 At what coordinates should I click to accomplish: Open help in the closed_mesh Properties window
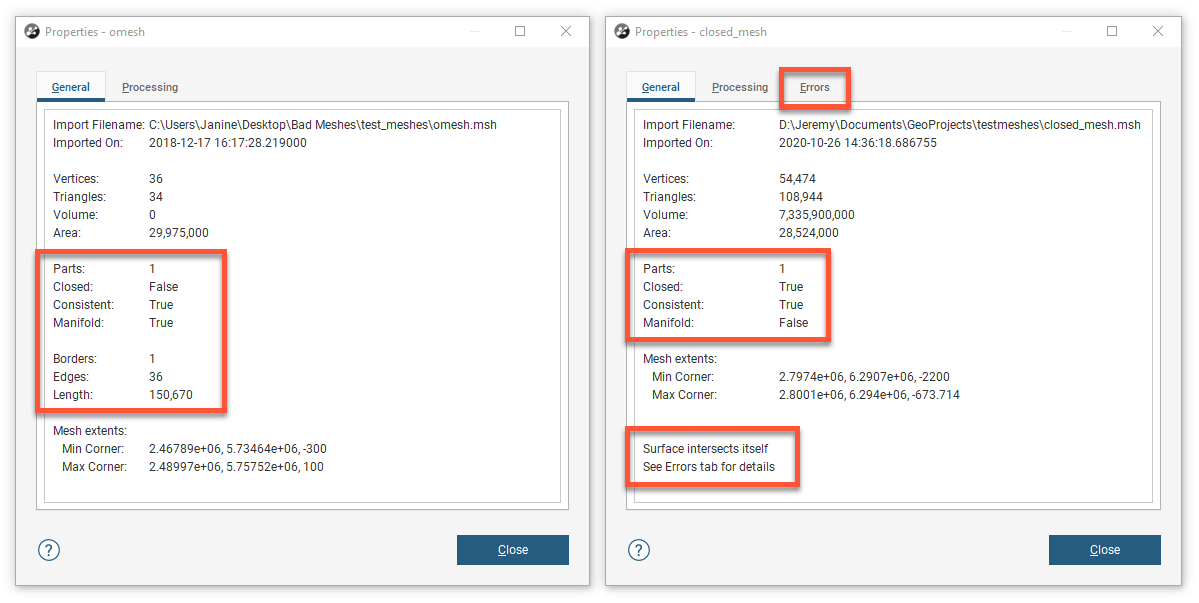coord(639,549)
